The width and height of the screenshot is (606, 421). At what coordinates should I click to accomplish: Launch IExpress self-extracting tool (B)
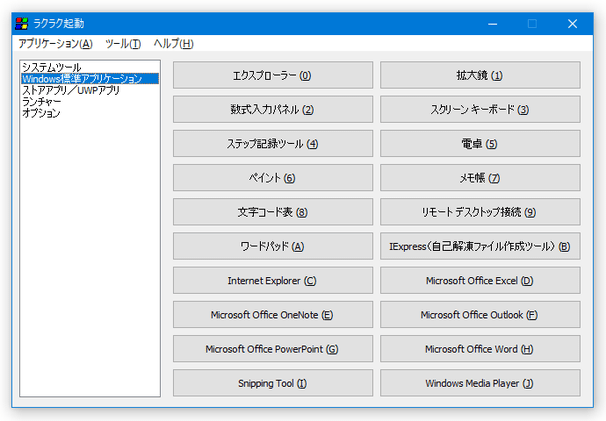tap(480, 246)
